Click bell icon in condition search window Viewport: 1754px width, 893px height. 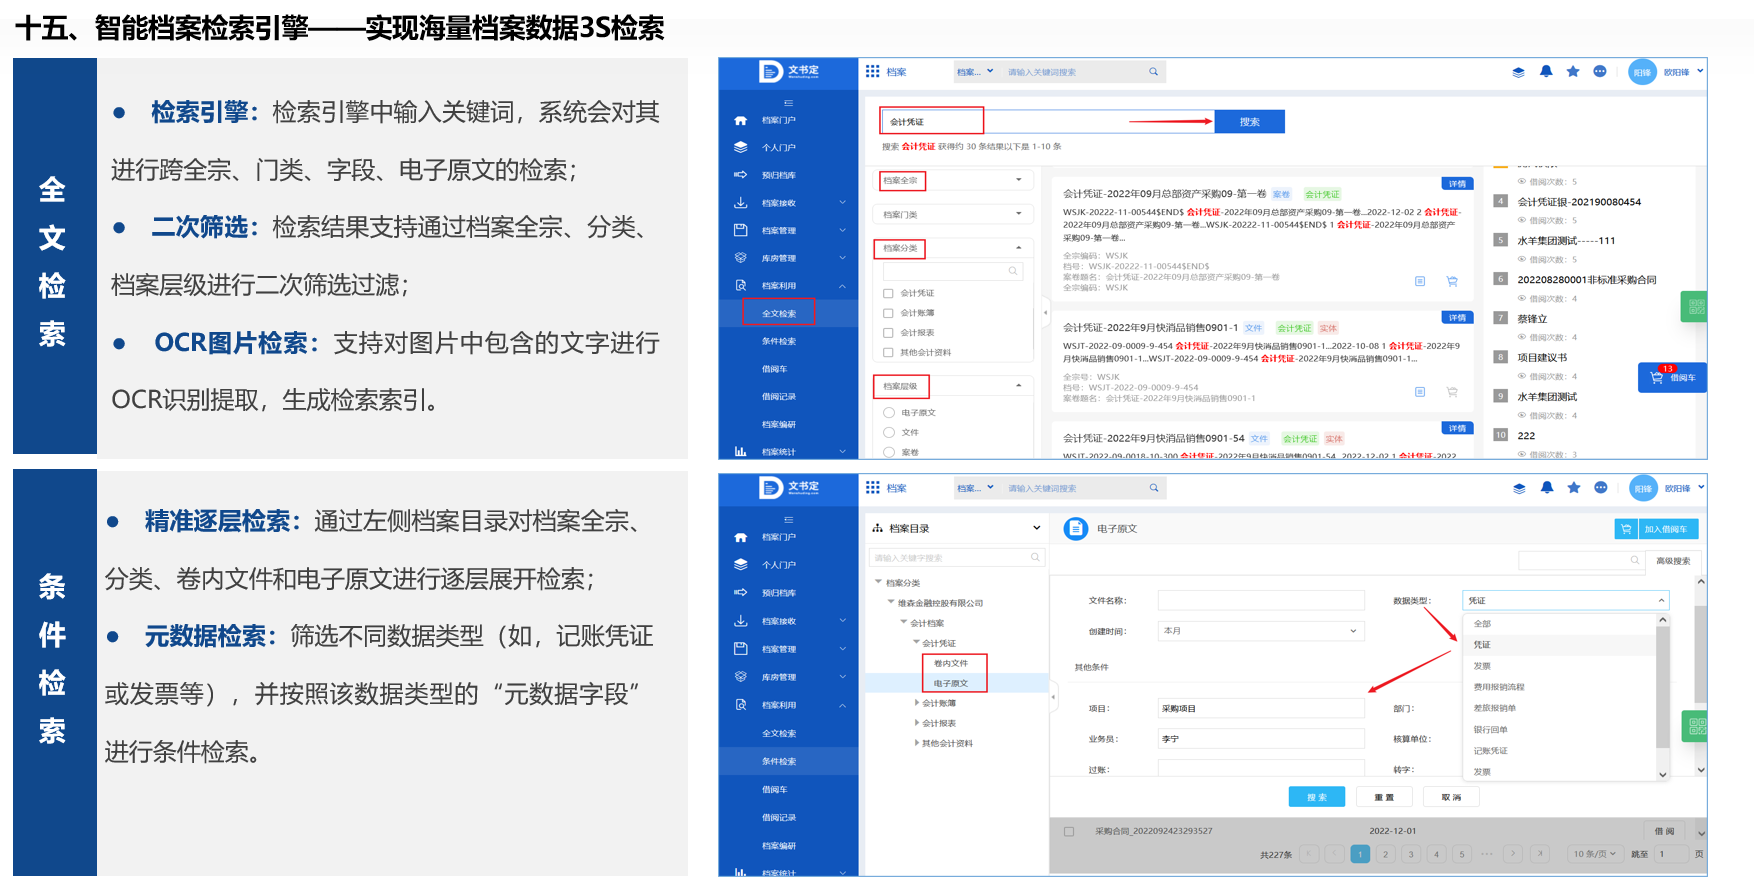[x=1547, y=488]
